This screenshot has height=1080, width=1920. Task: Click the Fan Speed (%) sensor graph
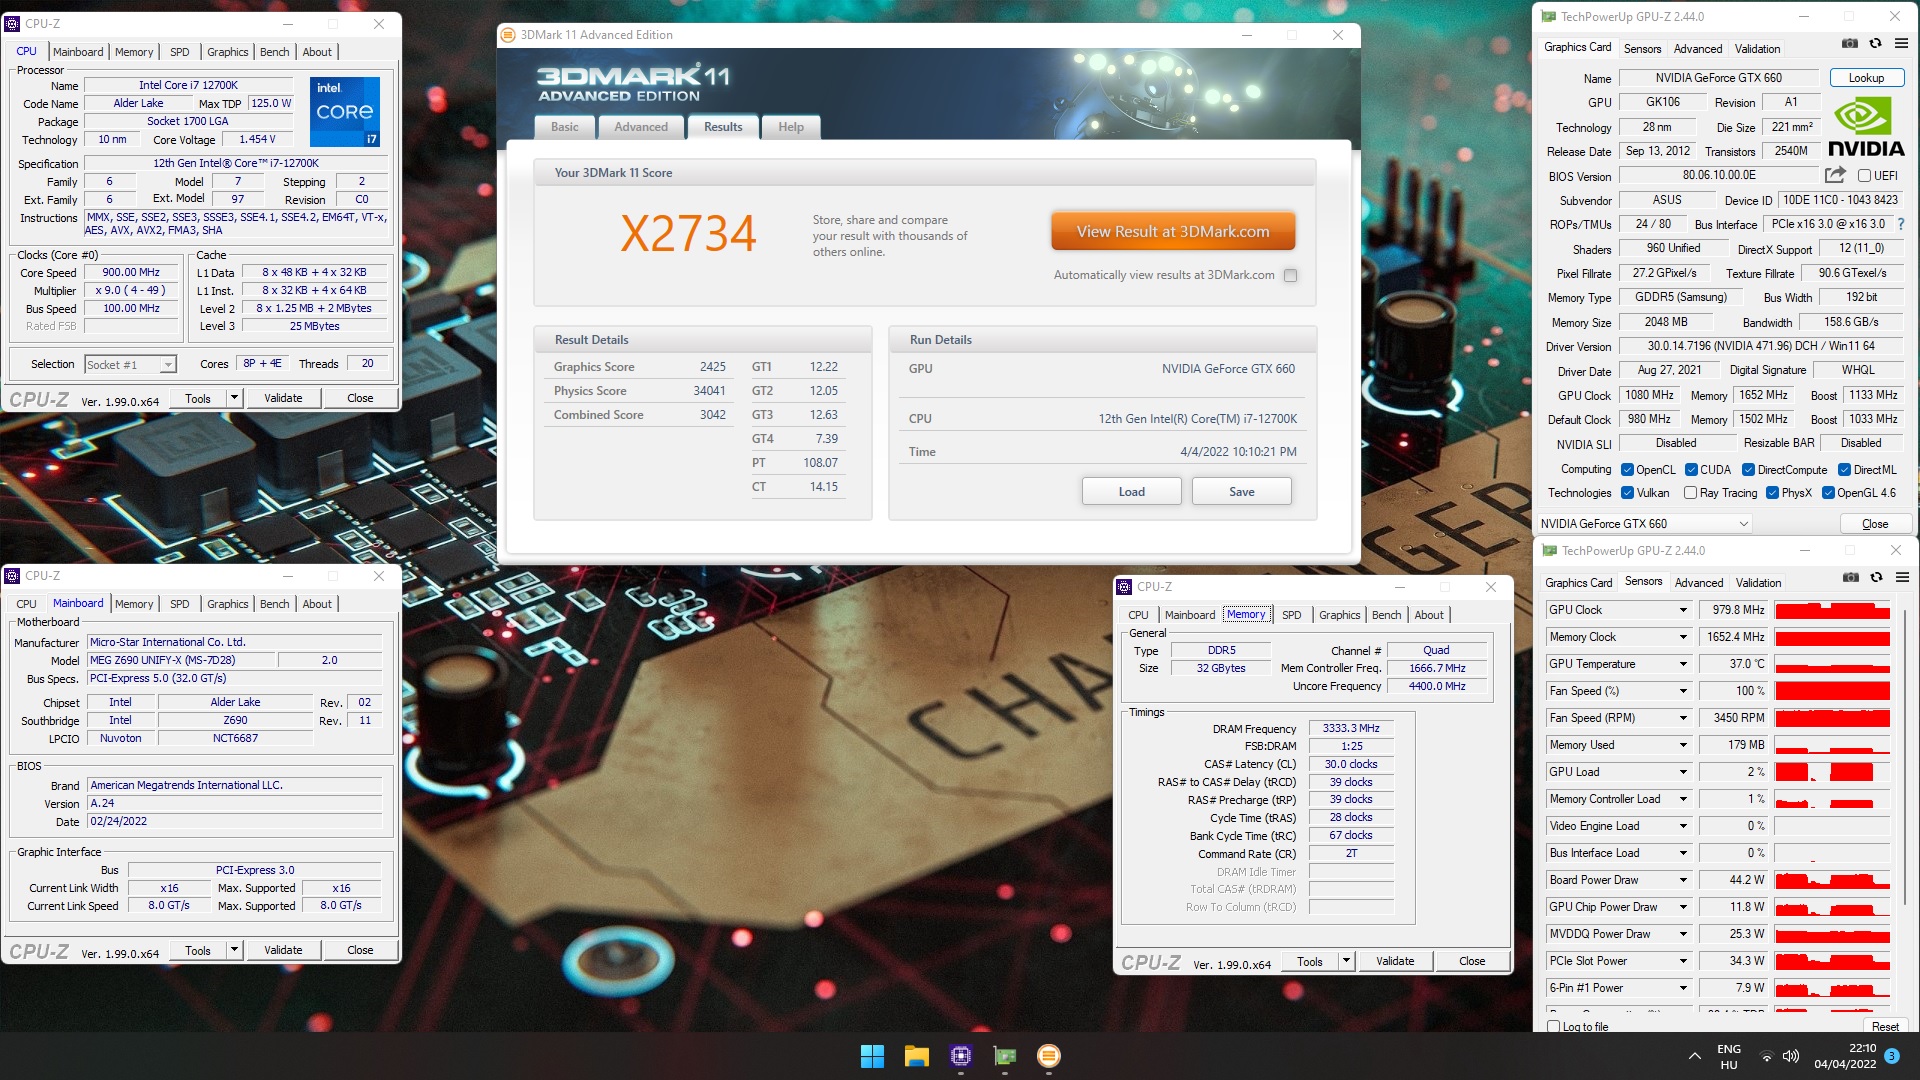(x=1832, y=691)
